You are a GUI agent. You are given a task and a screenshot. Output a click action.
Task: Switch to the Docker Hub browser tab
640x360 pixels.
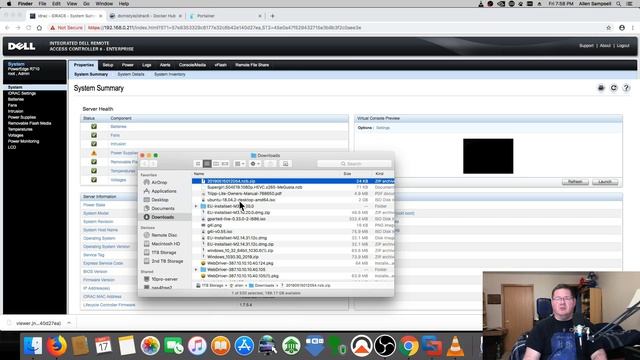tap(146, 16)
